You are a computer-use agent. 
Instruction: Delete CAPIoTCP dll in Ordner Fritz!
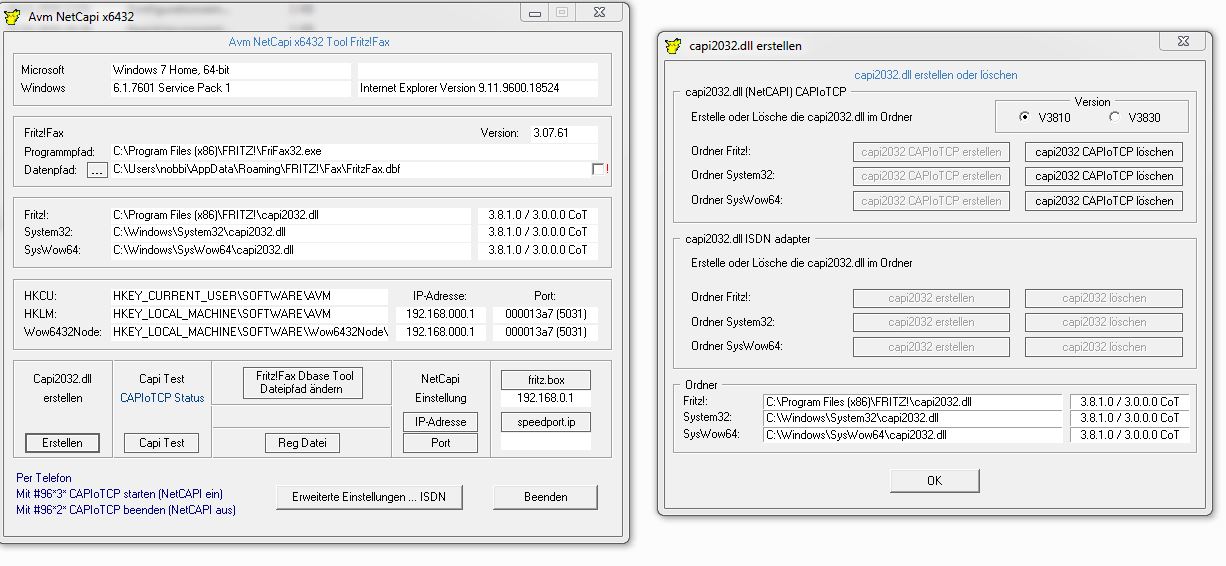pos(1104,152)
